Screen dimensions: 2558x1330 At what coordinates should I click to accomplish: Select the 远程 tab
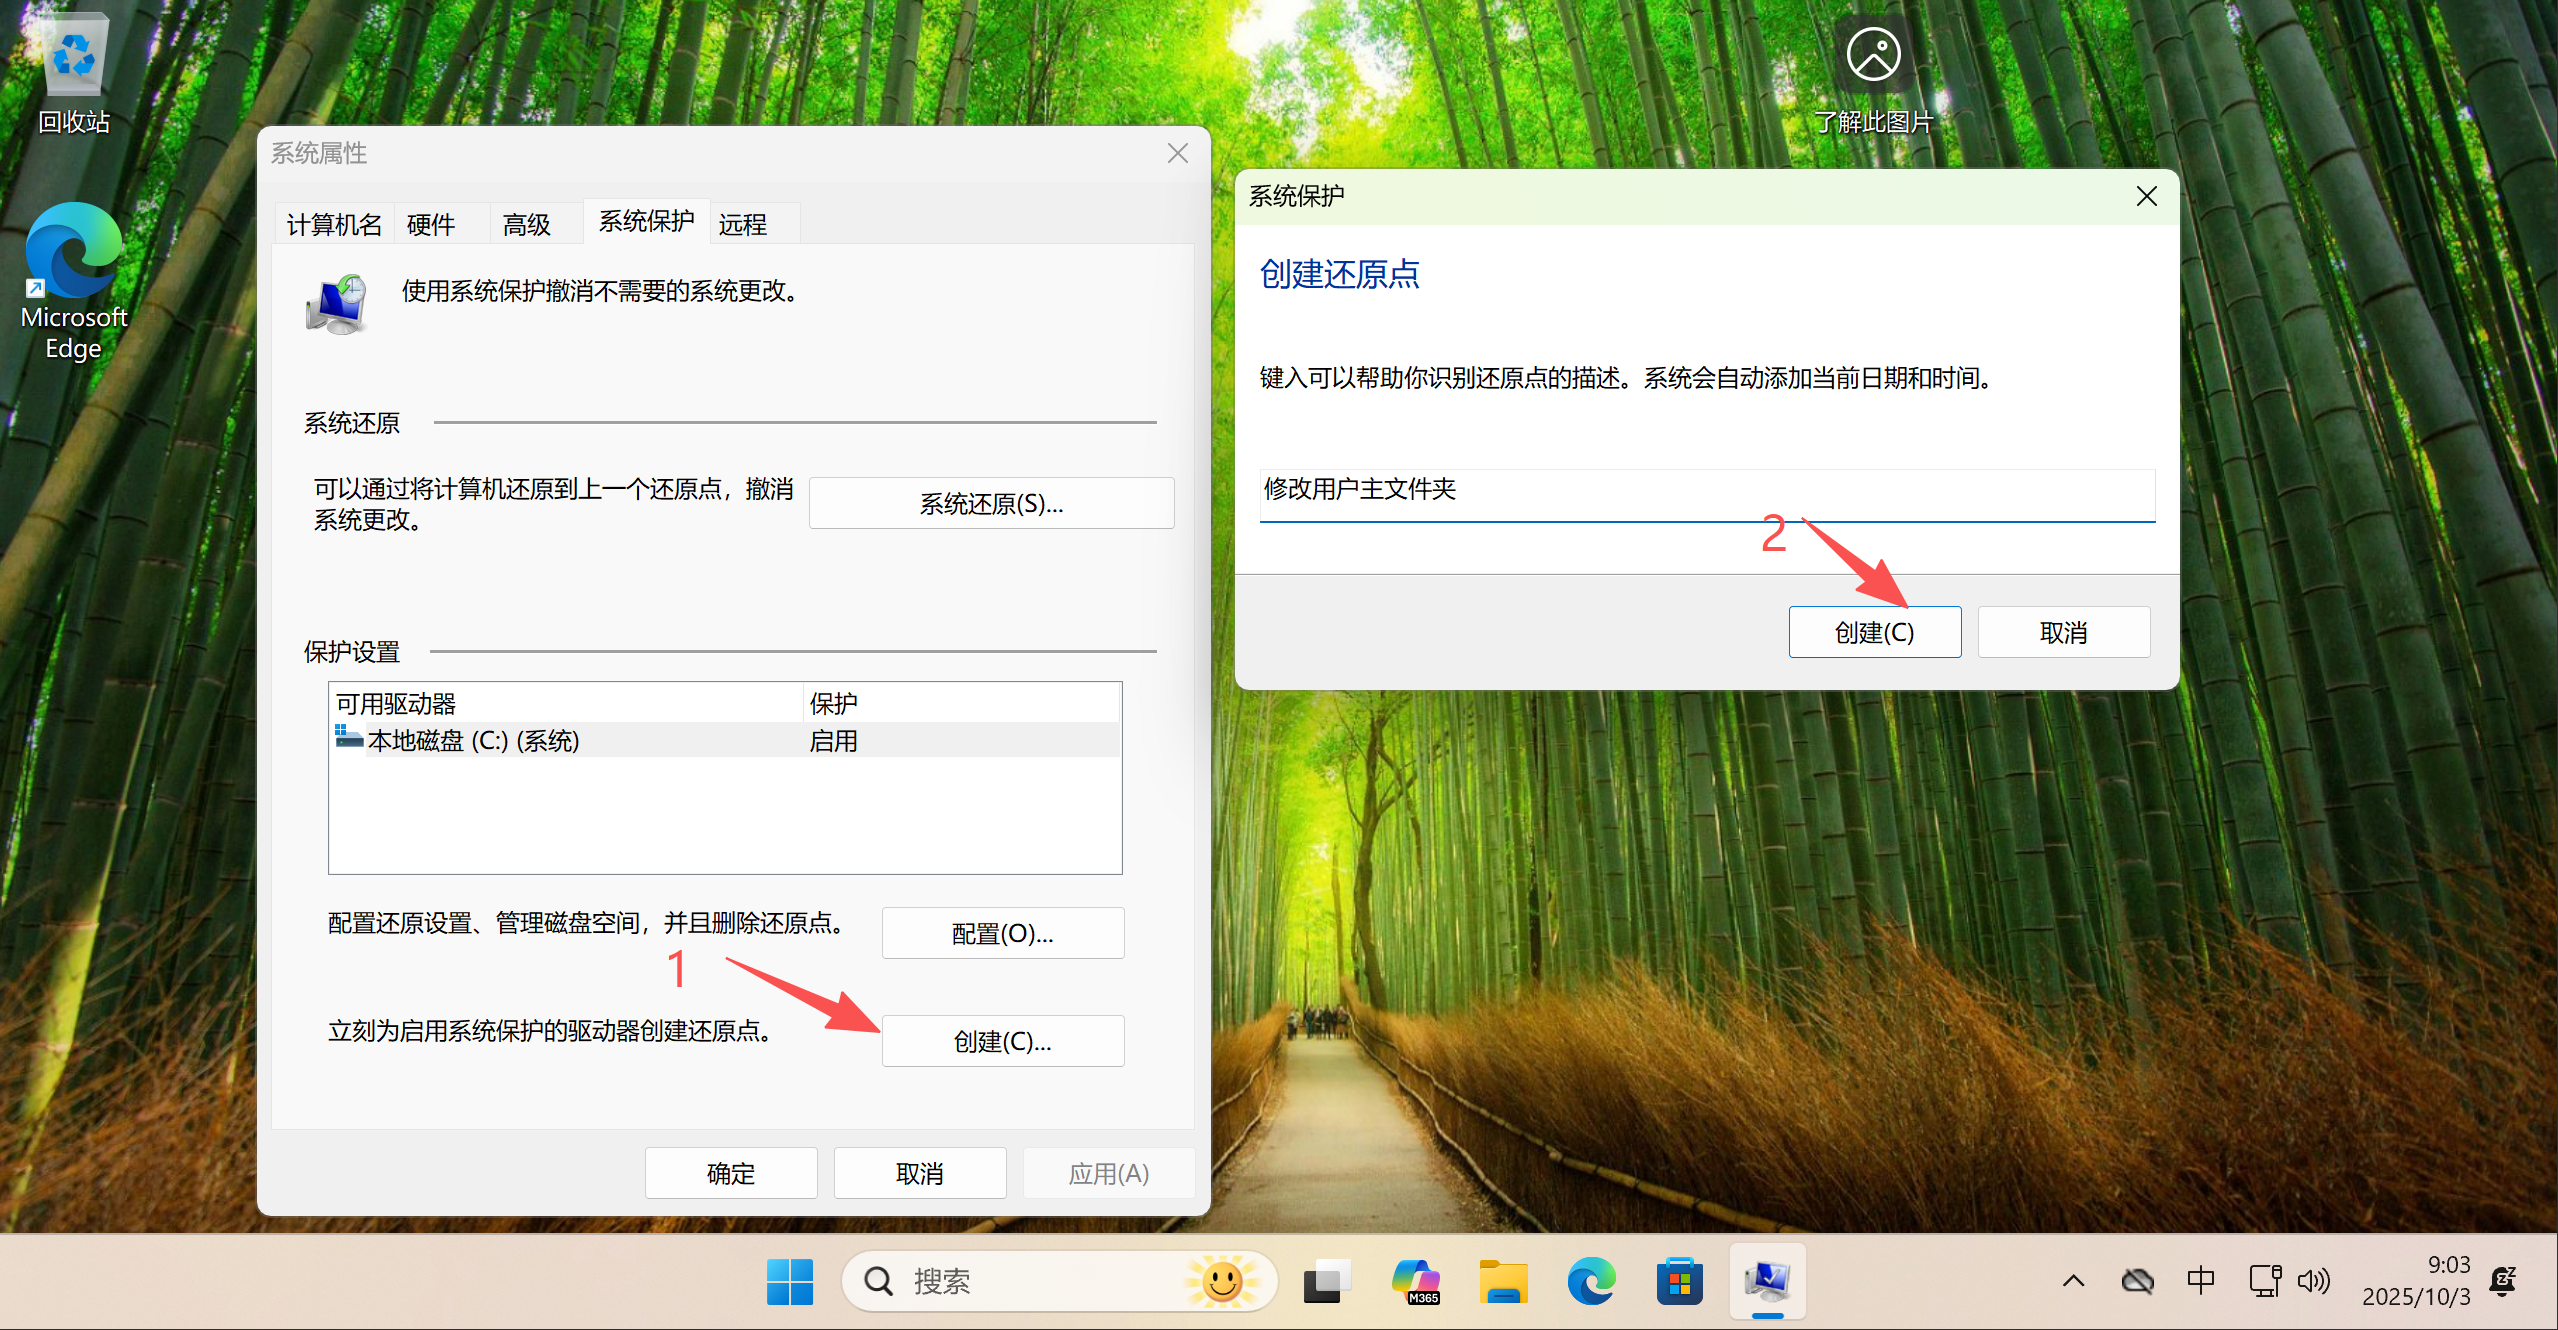click(x=743, y=224)
